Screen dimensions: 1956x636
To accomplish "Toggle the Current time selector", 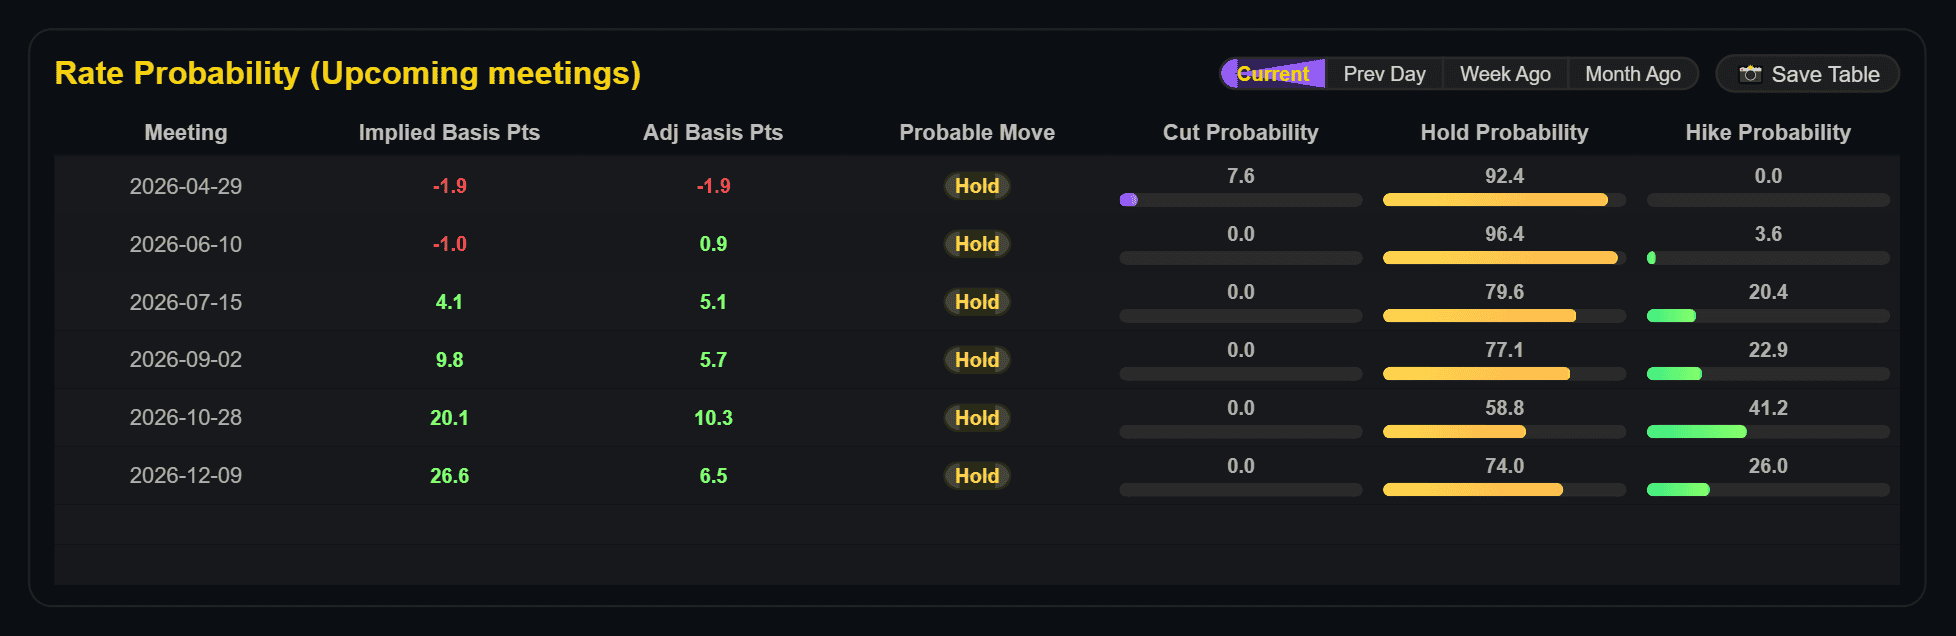I will tap(1273, 73).
